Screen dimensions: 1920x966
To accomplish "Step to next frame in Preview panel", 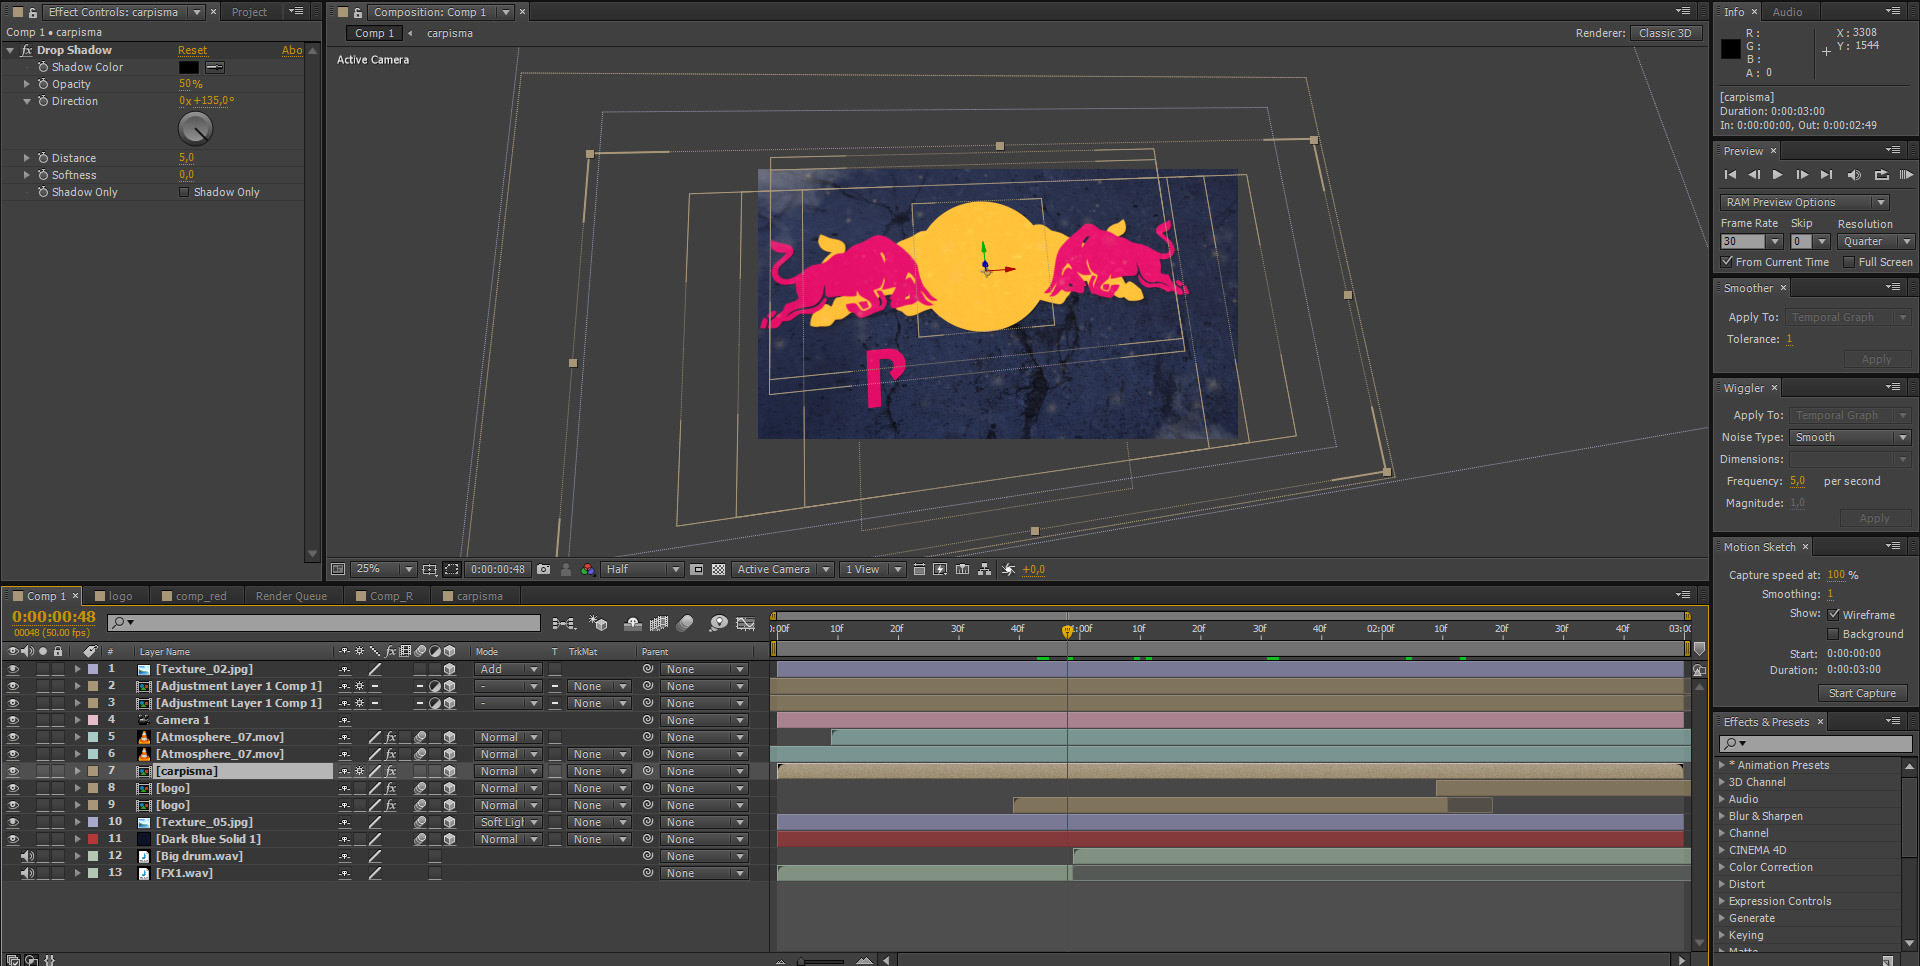I will click(x=1802, y=175).
